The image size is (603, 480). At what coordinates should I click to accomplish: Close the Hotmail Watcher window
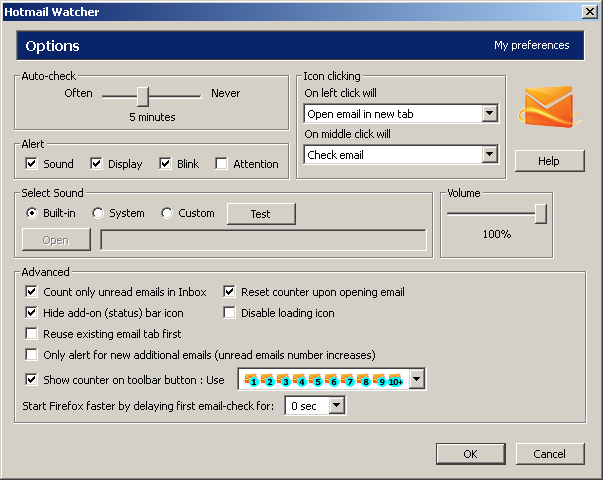[590, 12]
